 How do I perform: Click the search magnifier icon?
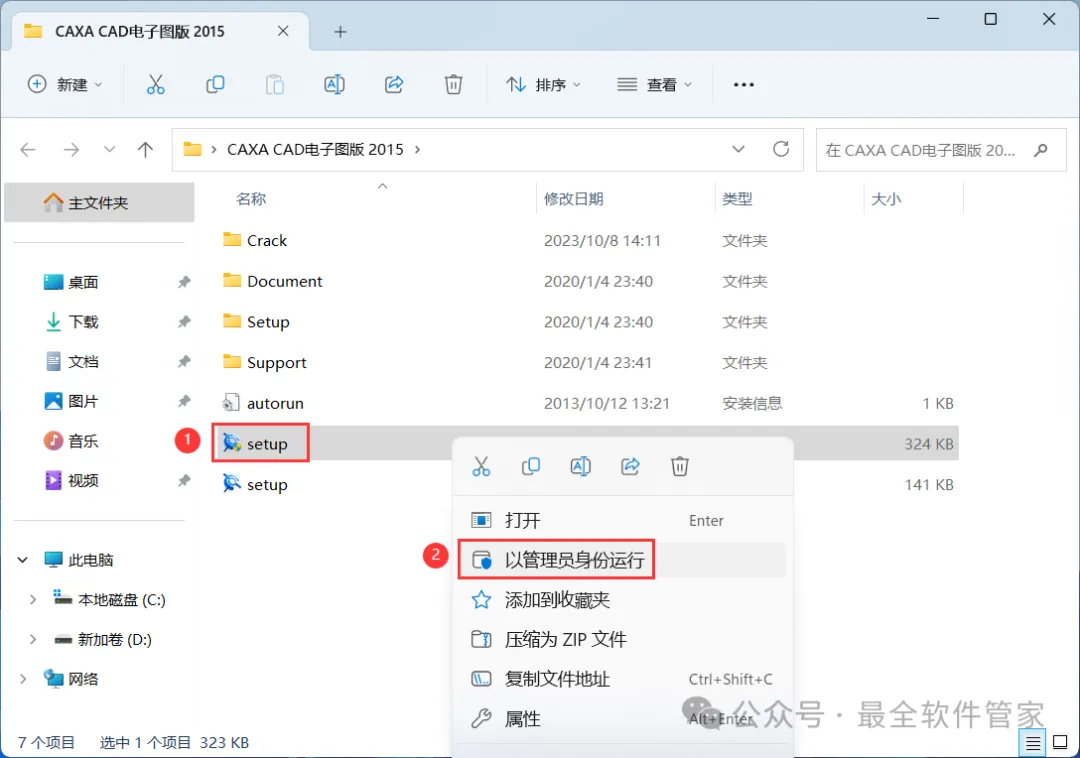1041,149
